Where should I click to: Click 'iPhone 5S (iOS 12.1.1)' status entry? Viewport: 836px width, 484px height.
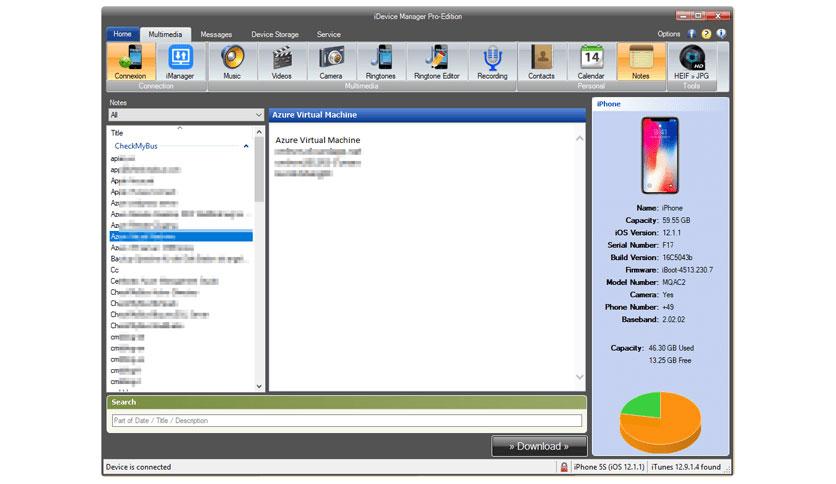point(609,467)
